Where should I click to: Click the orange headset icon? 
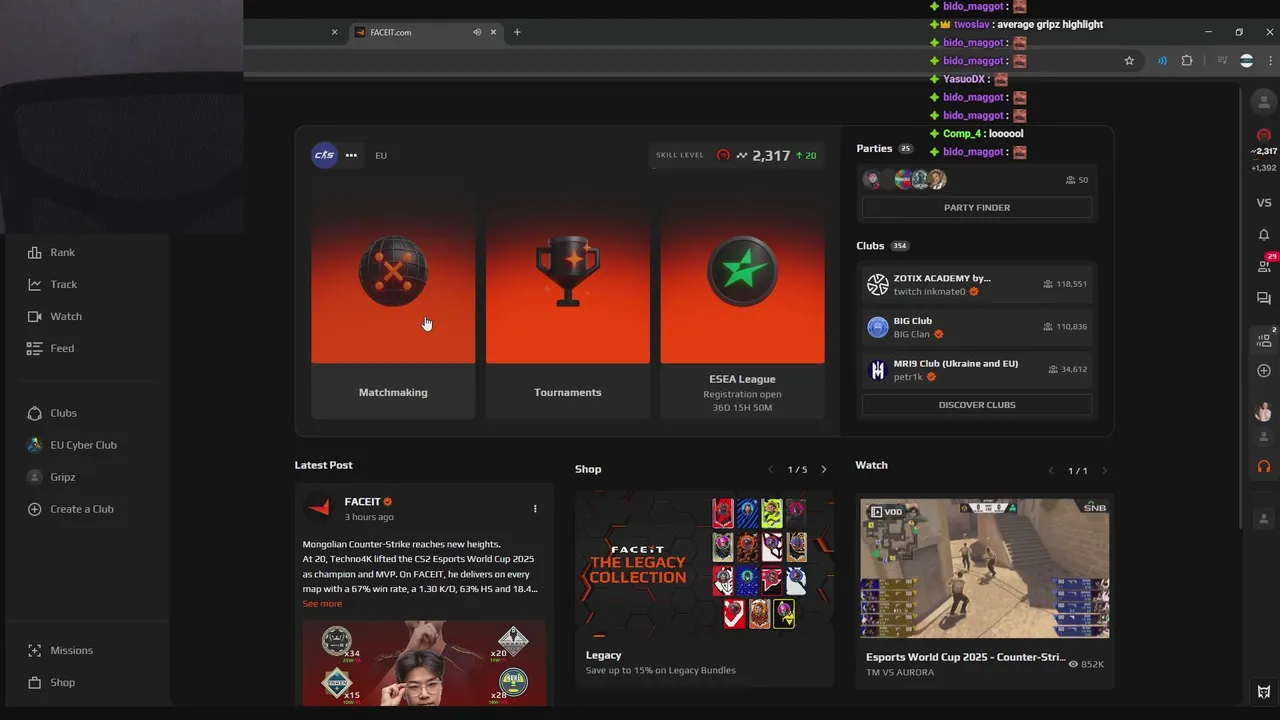tap(1264, 466)
